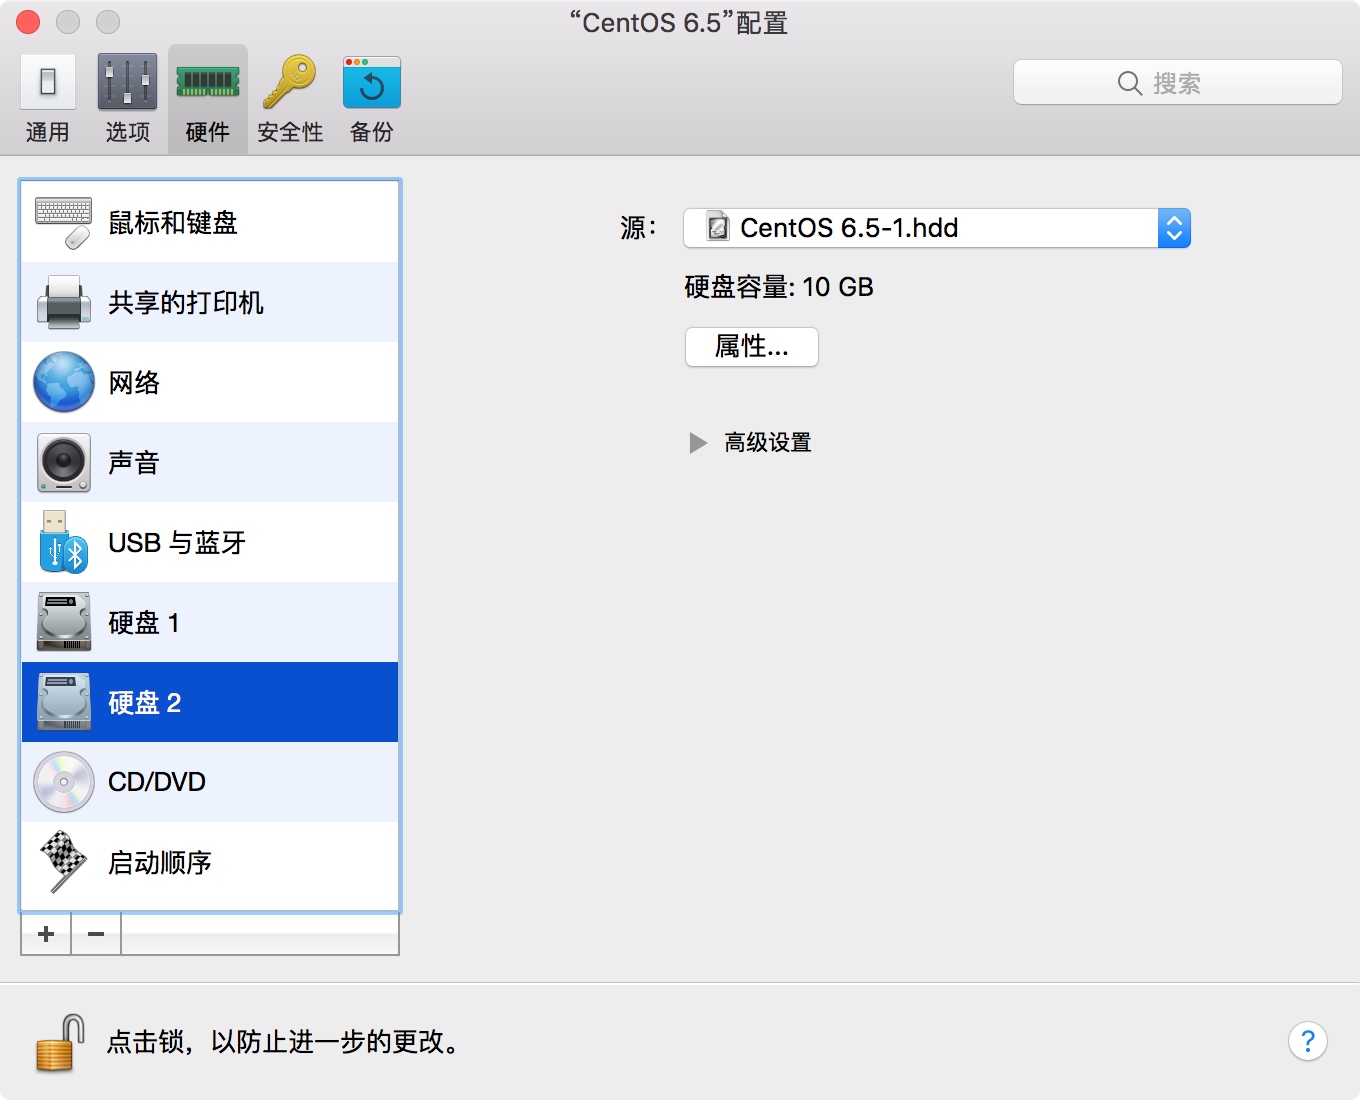Viewport: 1360px width, 1100px height.
Task: Click the magnifier icon in the search box
Action: (1129, 83)
